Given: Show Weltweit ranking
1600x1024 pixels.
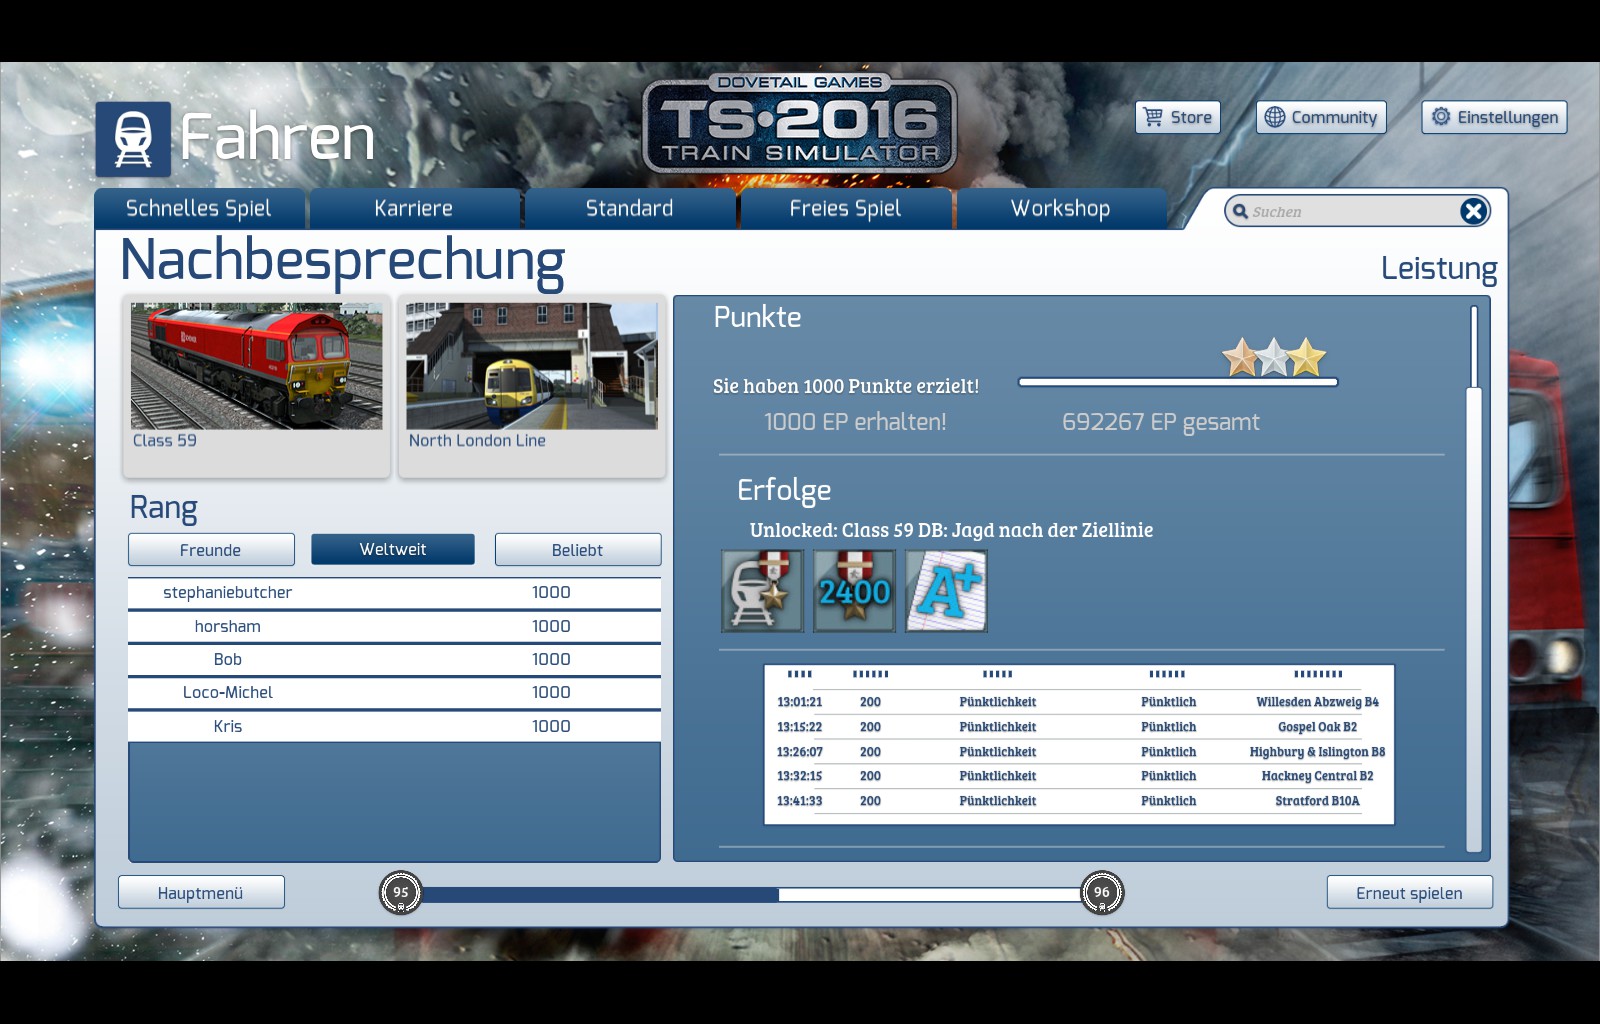Looking at the screenshot, I should (393, 549).
